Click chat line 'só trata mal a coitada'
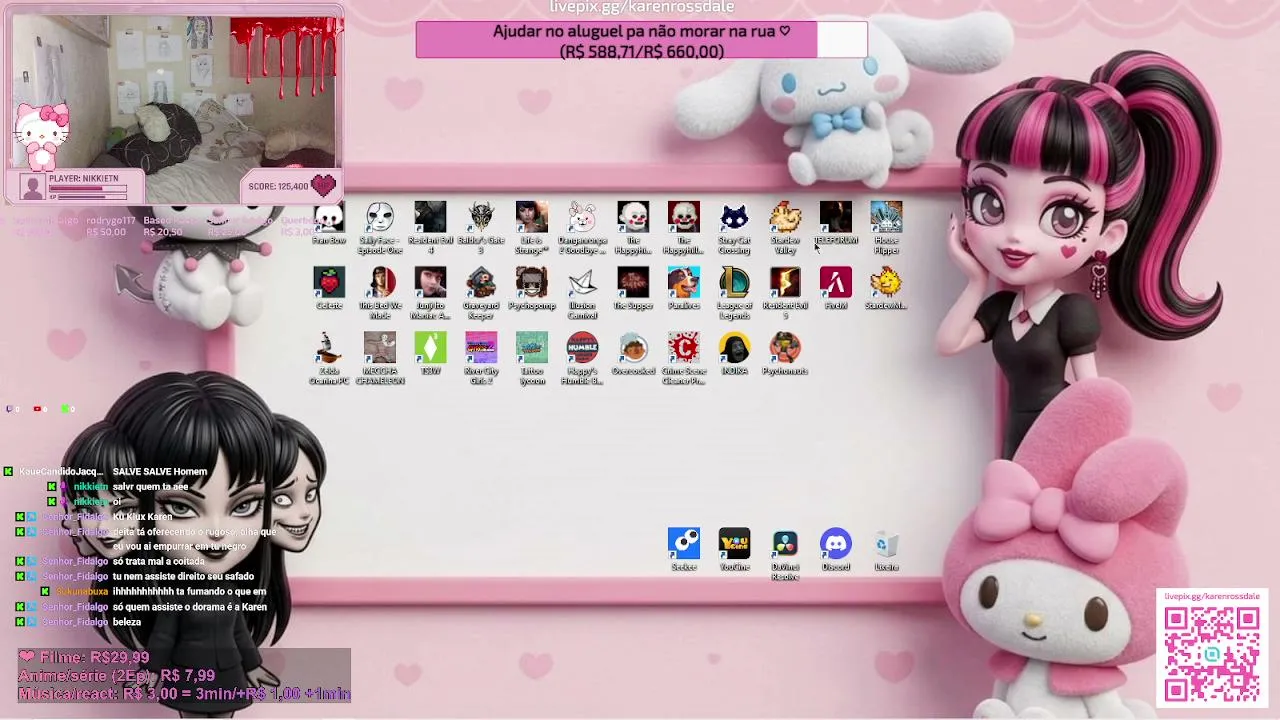Screen dimensions: 1280x720 coord(159,561)
